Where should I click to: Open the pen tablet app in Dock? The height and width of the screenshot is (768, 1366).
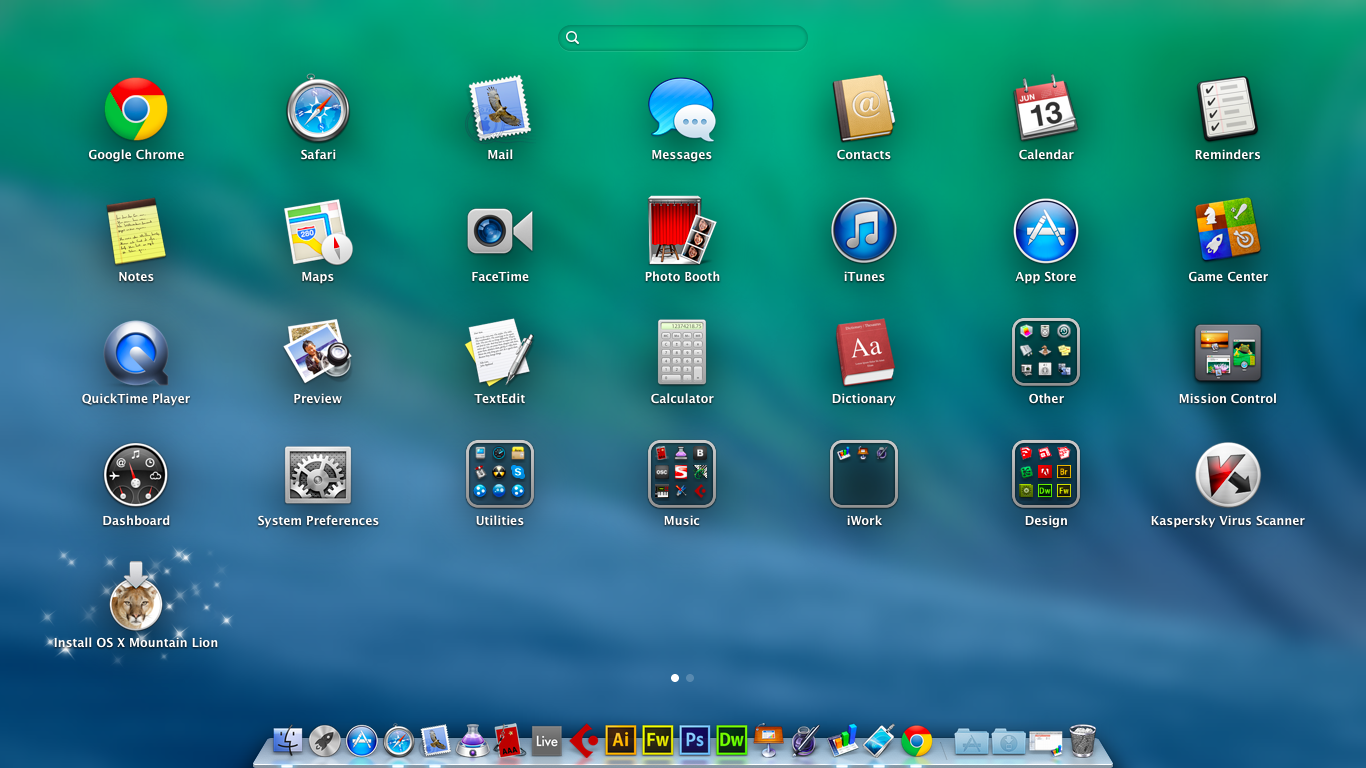point(879,740)
